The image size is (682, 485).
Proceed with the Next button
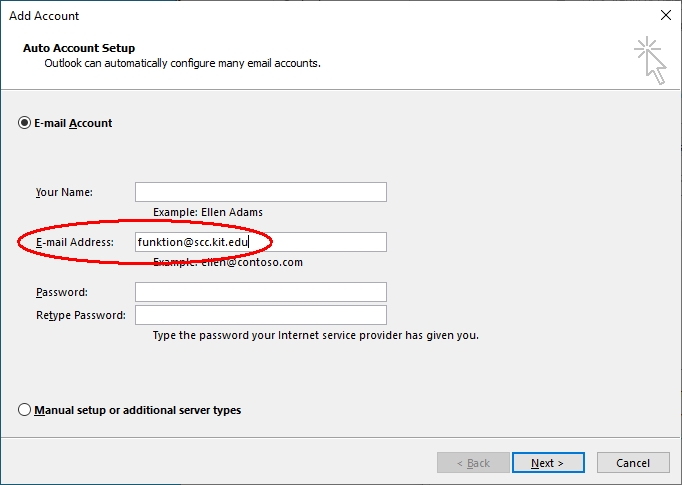(548, 462)
